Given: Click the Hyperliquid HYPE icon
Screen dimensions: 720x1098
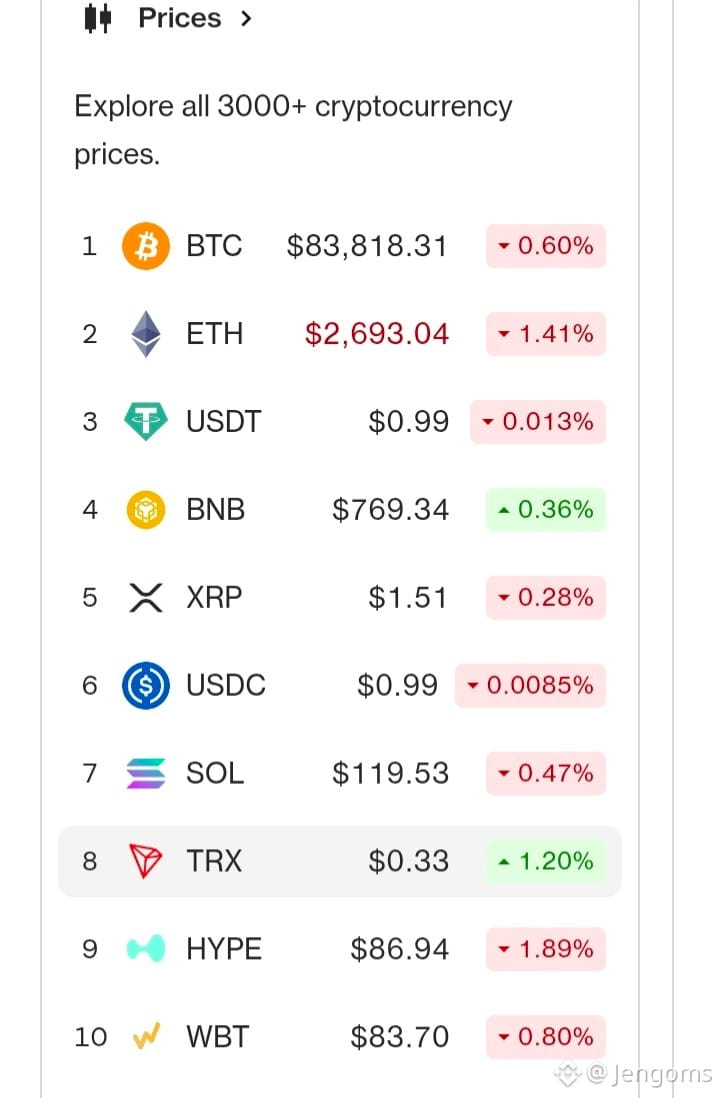Looking at the screenshot, I should click(x=146, y=949).
